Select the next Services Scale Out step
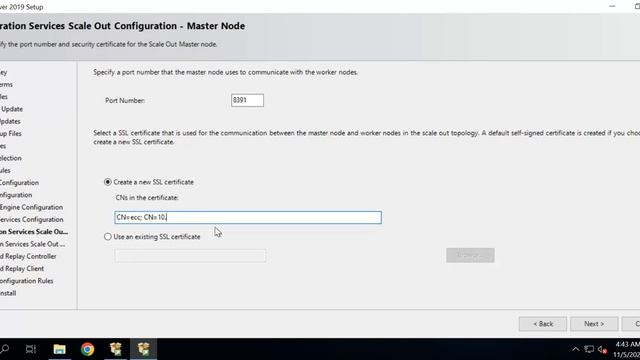 [32, 244]
